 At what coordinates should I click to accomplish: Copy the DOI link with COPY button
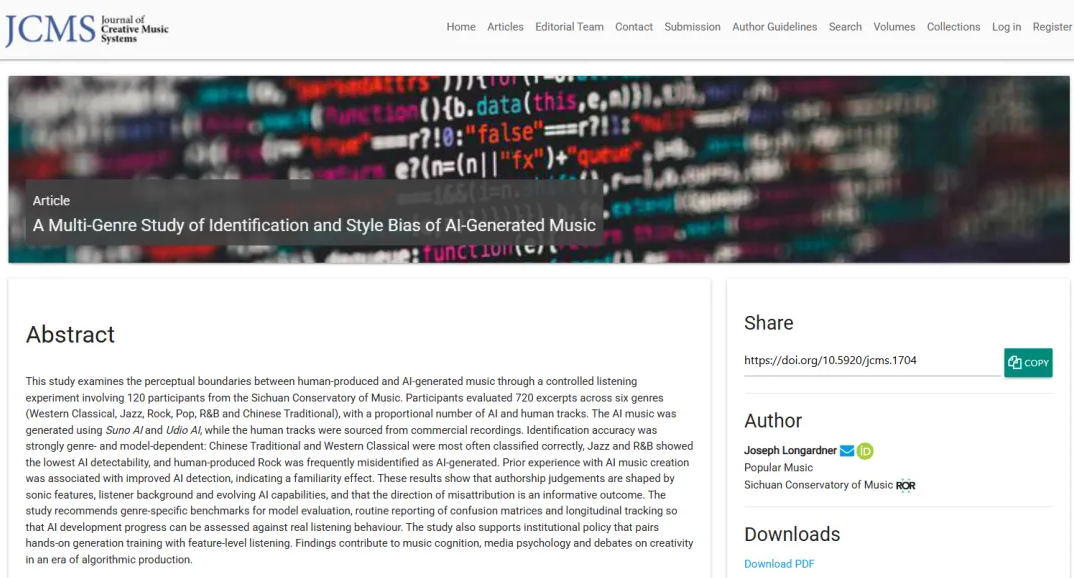pyautogui.click(x=1028, y=362)
